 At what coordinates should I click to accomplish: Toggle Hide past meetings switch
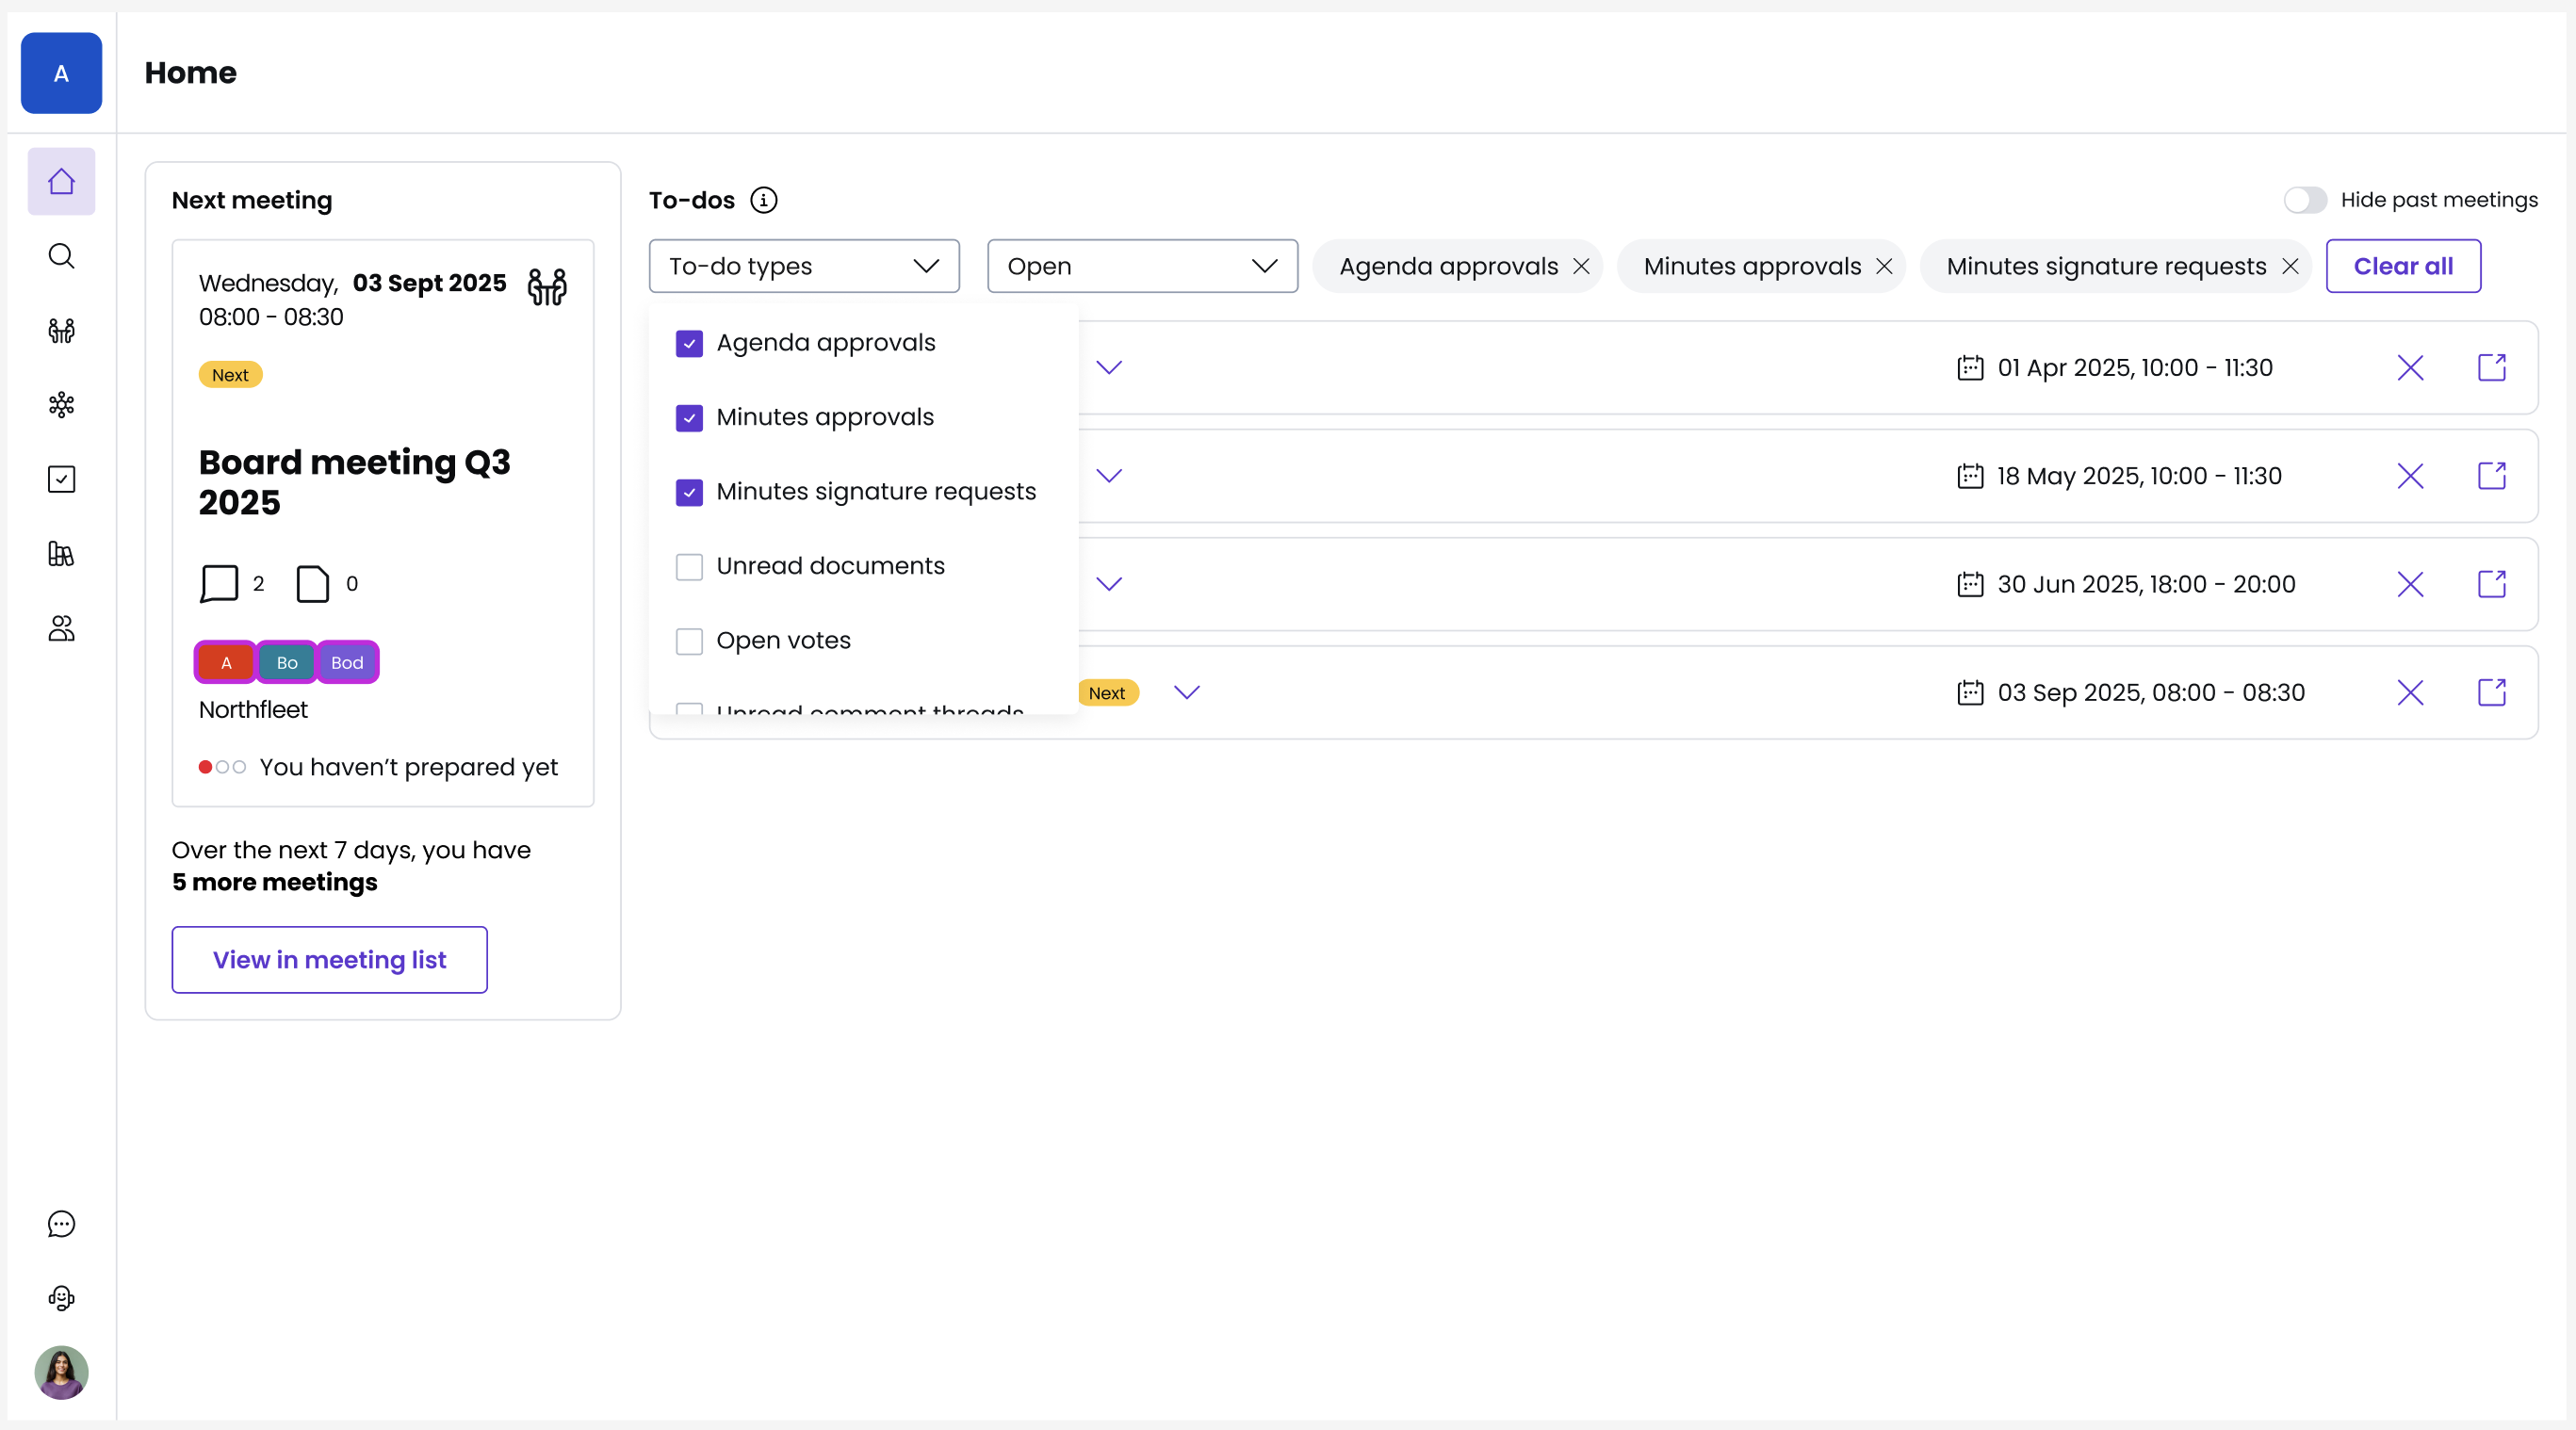click(2305, 200)
